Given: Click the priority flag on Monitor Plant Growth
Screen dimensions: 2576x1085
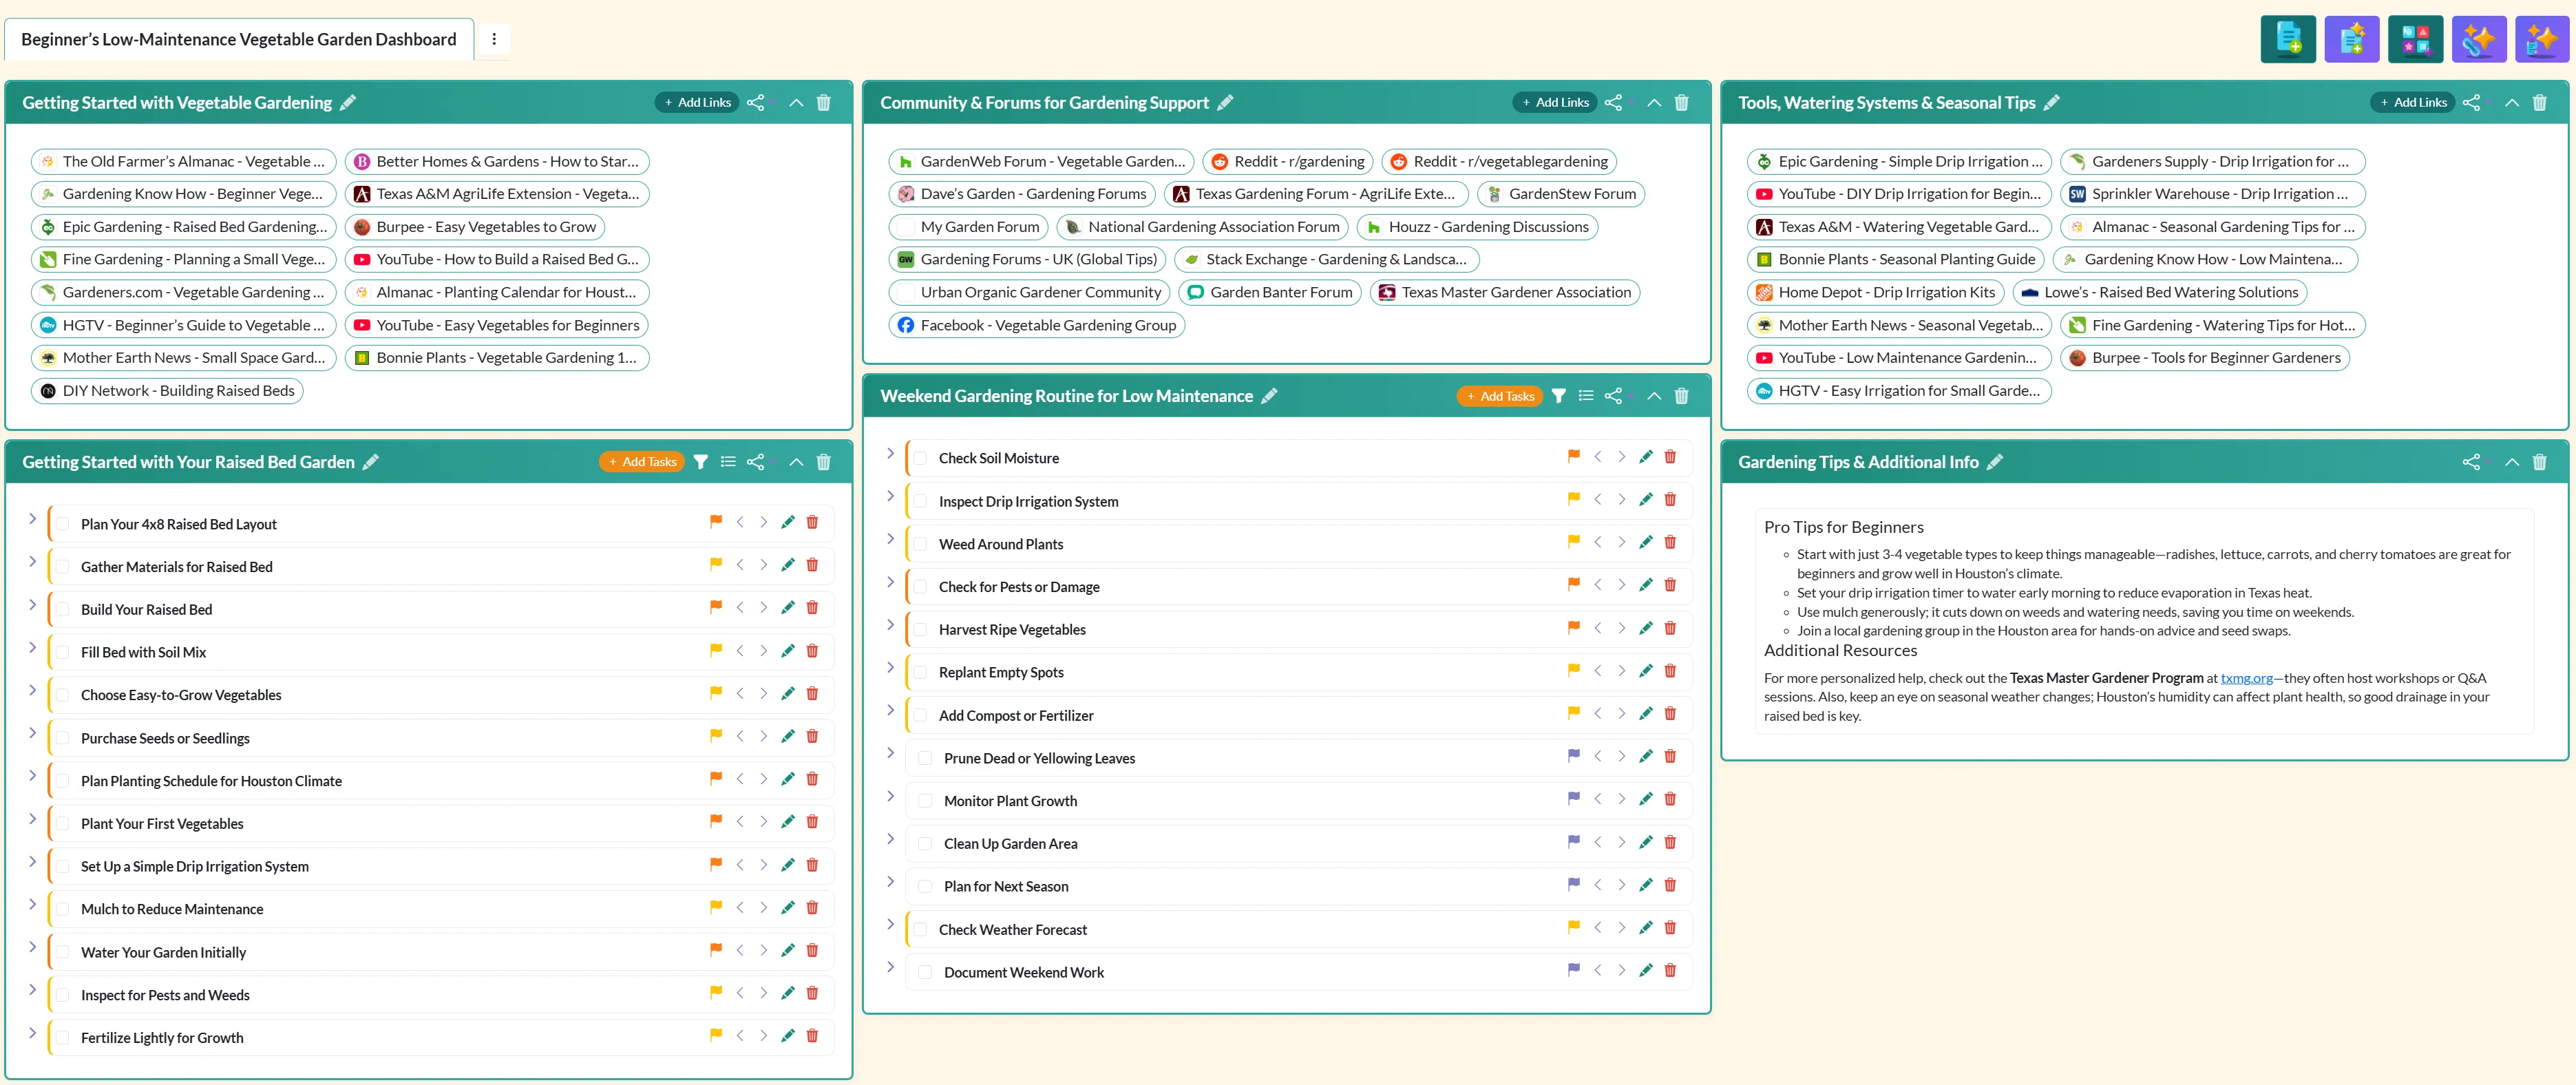Looking at the screenshot, I should (1573, 799).
